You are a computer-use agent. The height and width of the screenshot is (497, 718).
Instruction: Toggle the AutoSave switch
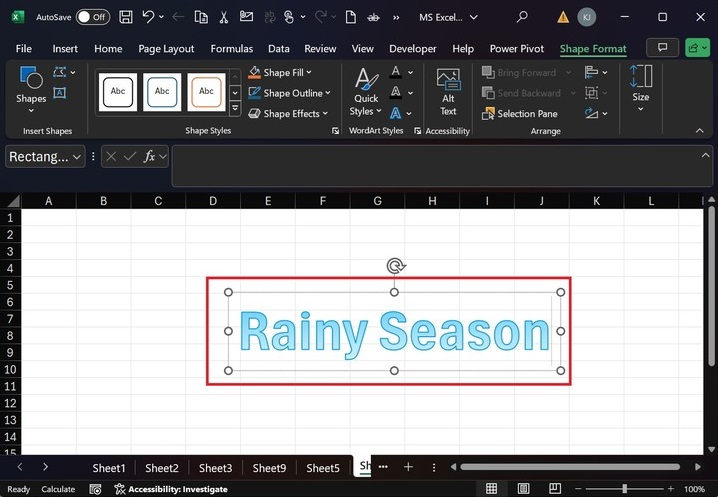pyautogui.click(x=93, y=17)
